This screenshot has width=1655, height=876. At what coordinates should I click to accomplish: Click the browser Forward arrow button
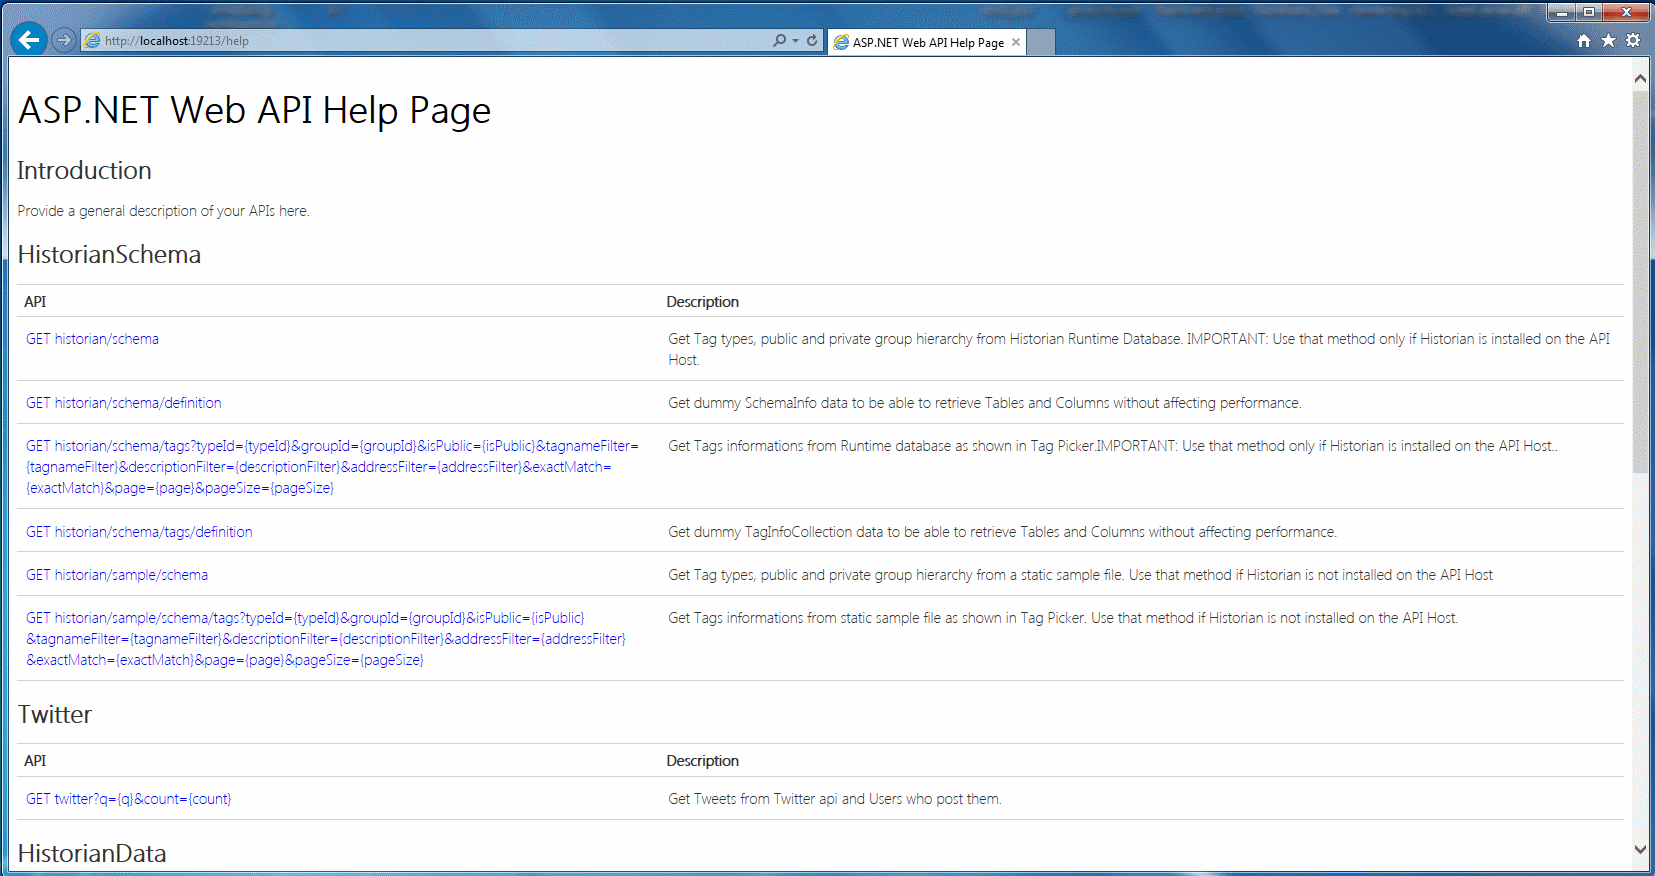(x=64, y=40)
